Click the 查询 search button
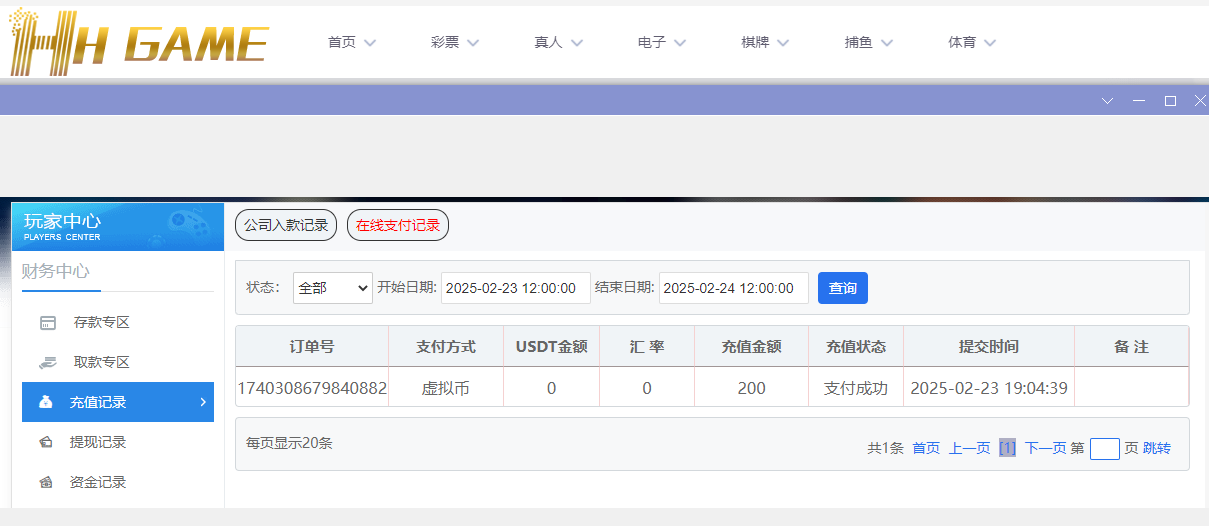 (x=842, y=288)
